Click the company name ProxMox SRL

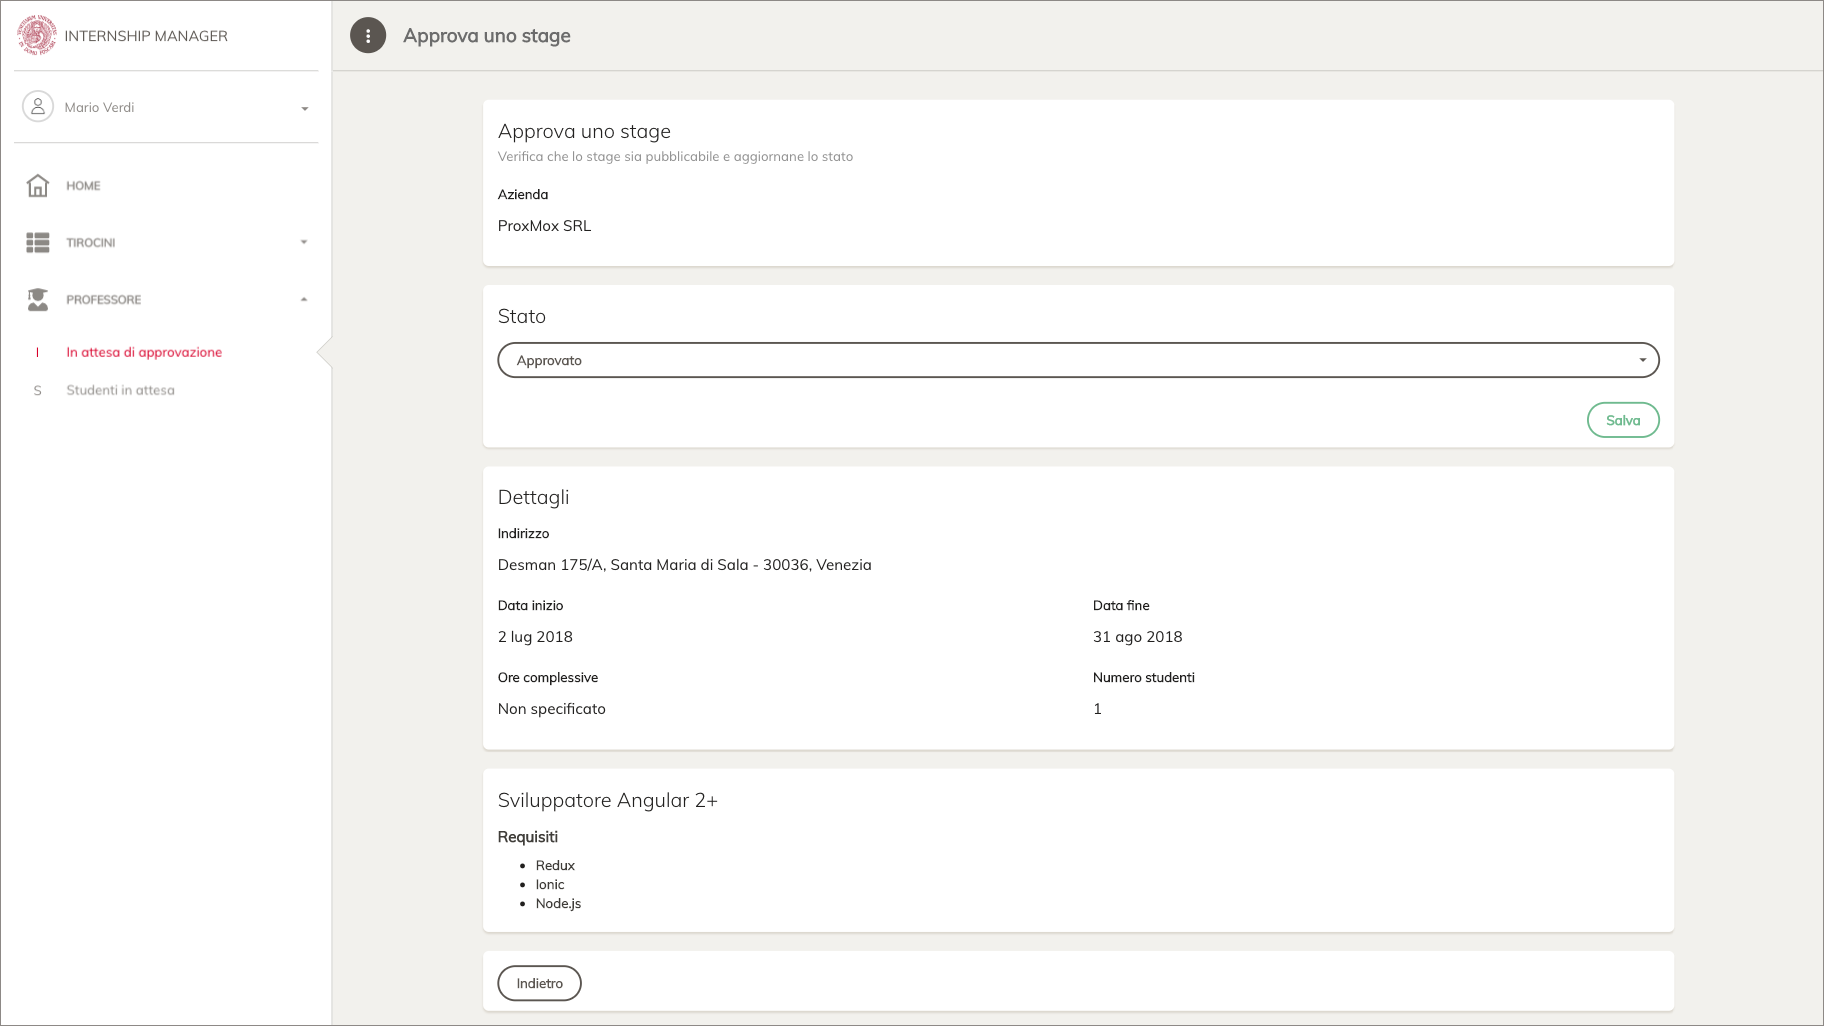pyautogui.click(x=545, y=226)
